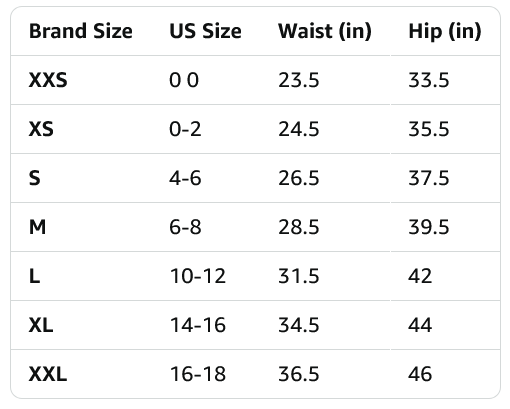Select the M brand size row label

coord(37,227)
